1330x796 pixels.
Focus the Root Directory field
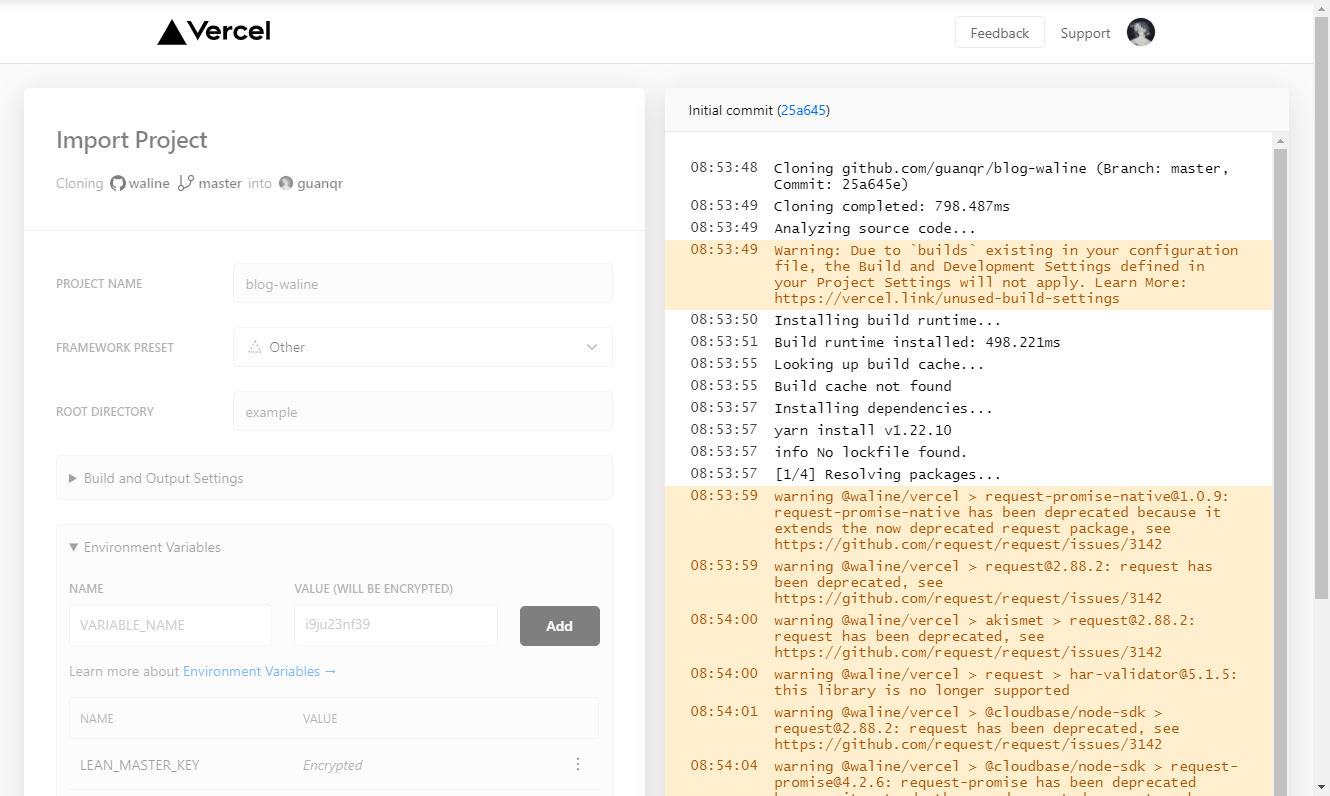(423, 411)
